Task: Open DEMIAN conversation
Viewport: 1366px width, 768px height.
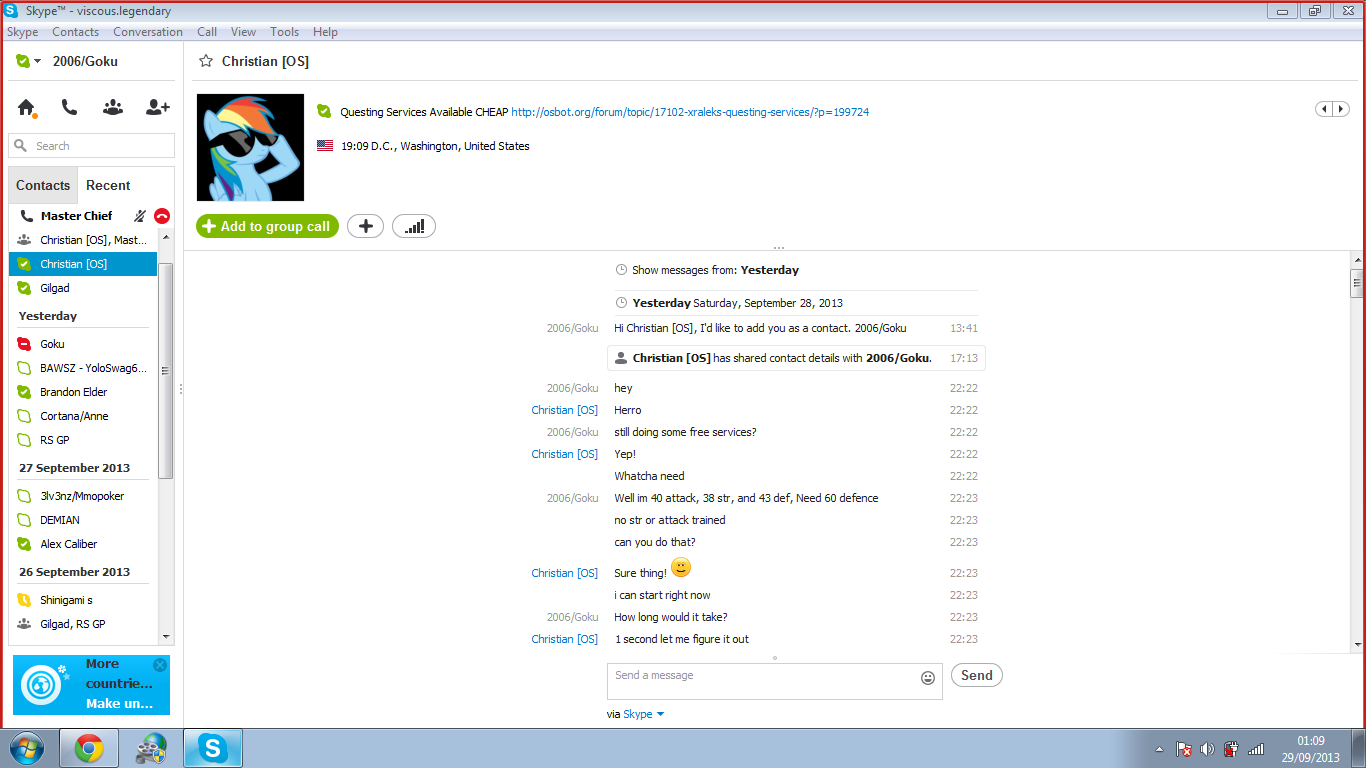Action: point(83,520)
